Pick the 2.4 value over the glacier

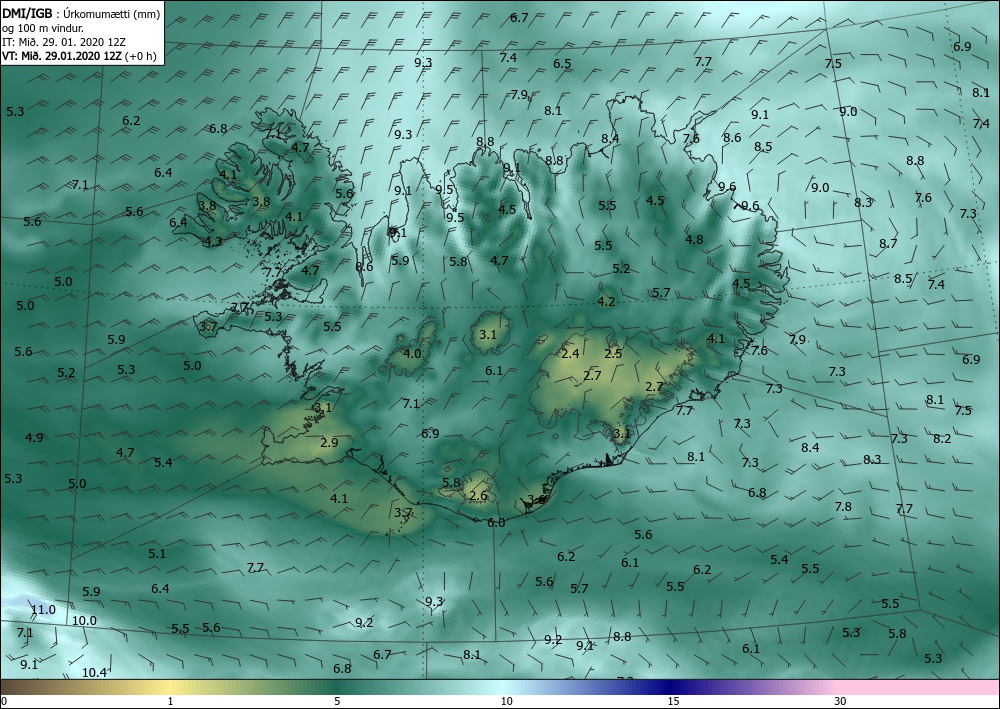[x=570, y=353]
